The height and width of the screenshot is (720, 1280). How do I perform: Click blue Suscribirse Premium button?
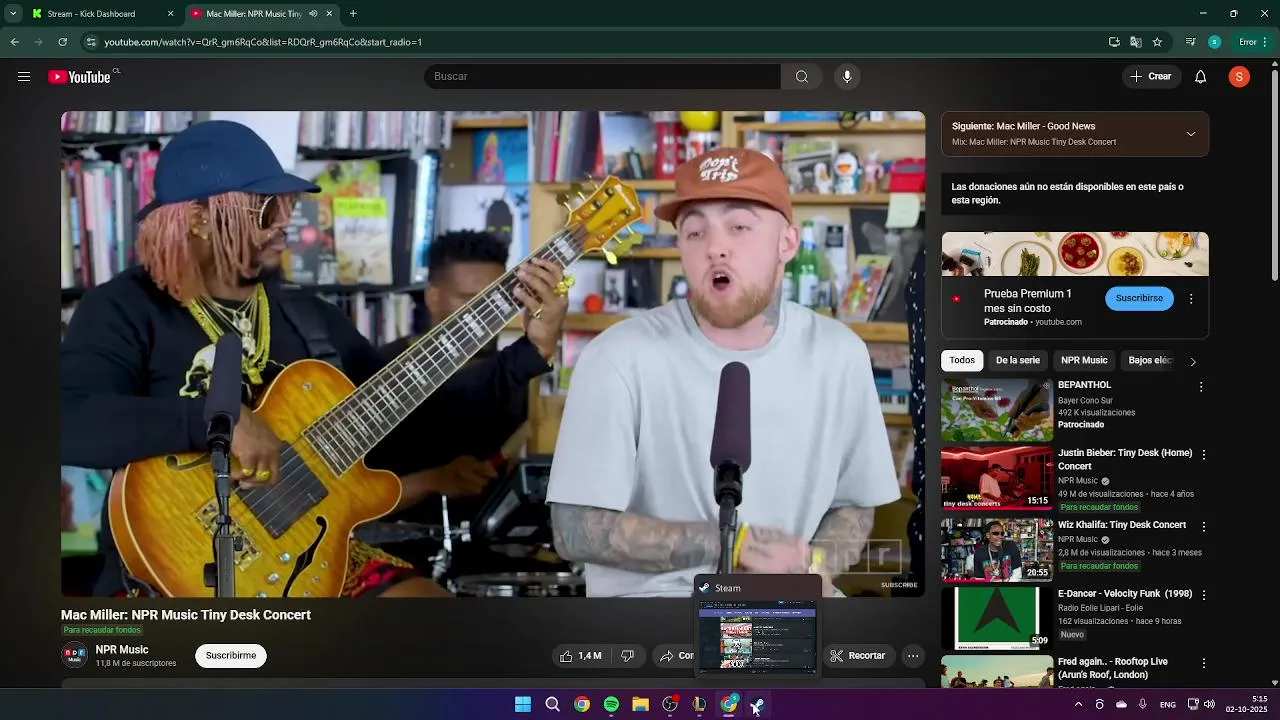(x=1139, y=298)
